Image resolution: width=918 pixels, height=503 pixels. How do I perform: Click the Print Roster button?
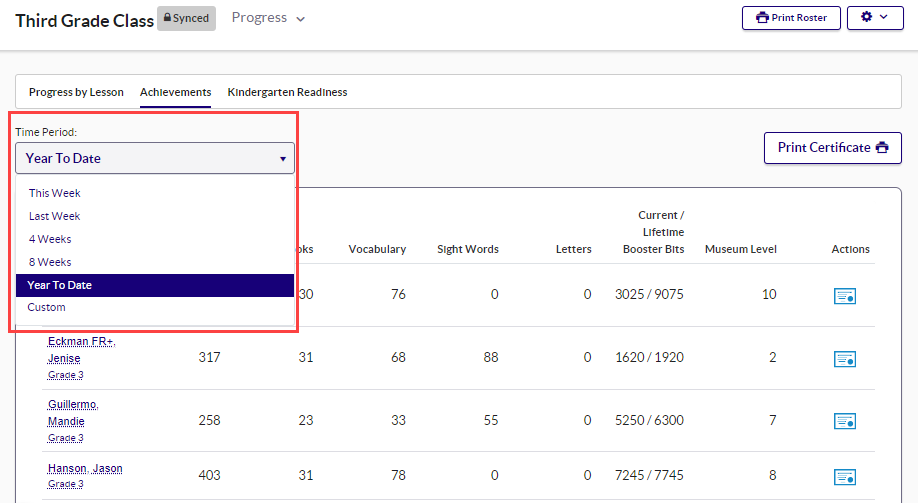(x=791, y=18)
